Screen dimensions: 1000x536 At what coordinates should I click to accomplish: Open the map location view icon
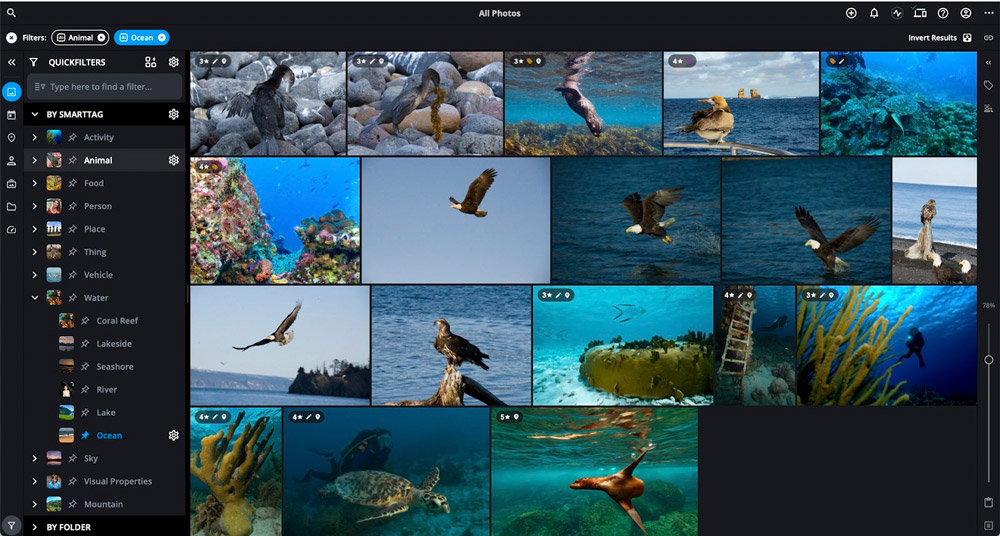tap(11, 138)
